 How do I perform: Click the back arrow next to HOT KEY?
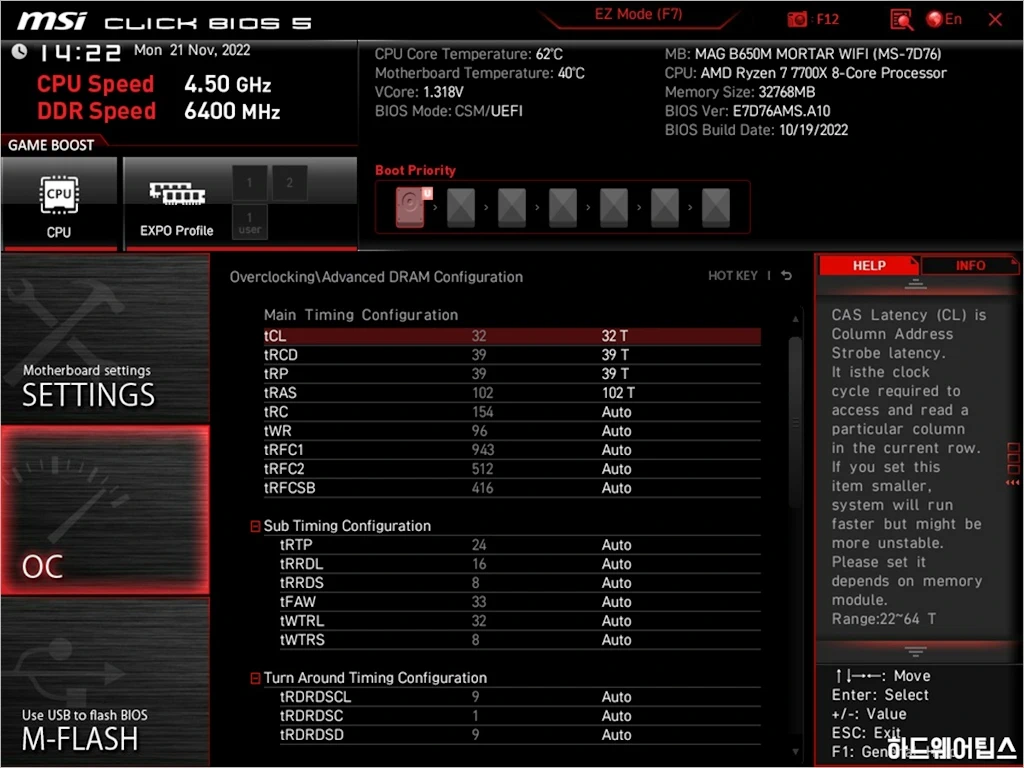[787, 276]
